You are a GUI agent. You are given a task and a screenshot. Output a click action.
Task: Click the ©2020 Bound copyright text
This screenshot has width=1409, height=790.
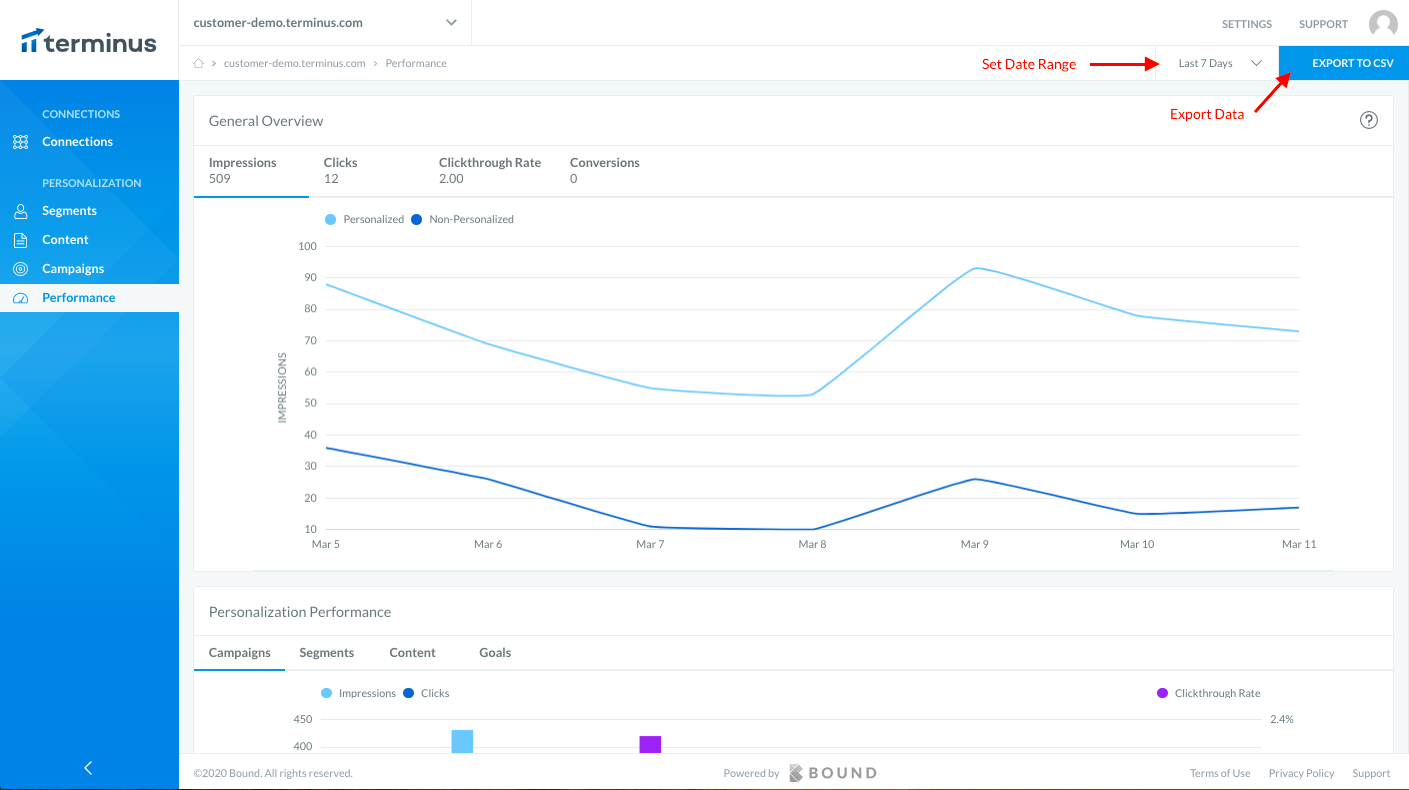click(273, 773)
